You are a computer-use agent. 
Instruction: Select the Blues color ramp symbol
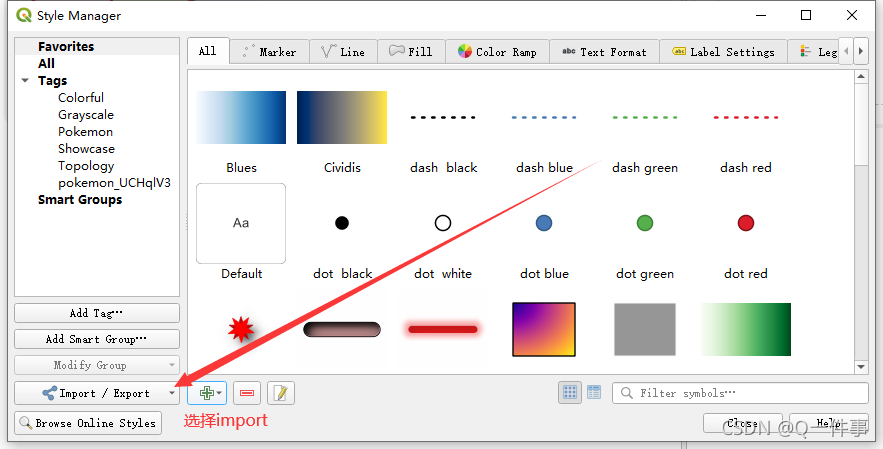(x=241, y=117)
